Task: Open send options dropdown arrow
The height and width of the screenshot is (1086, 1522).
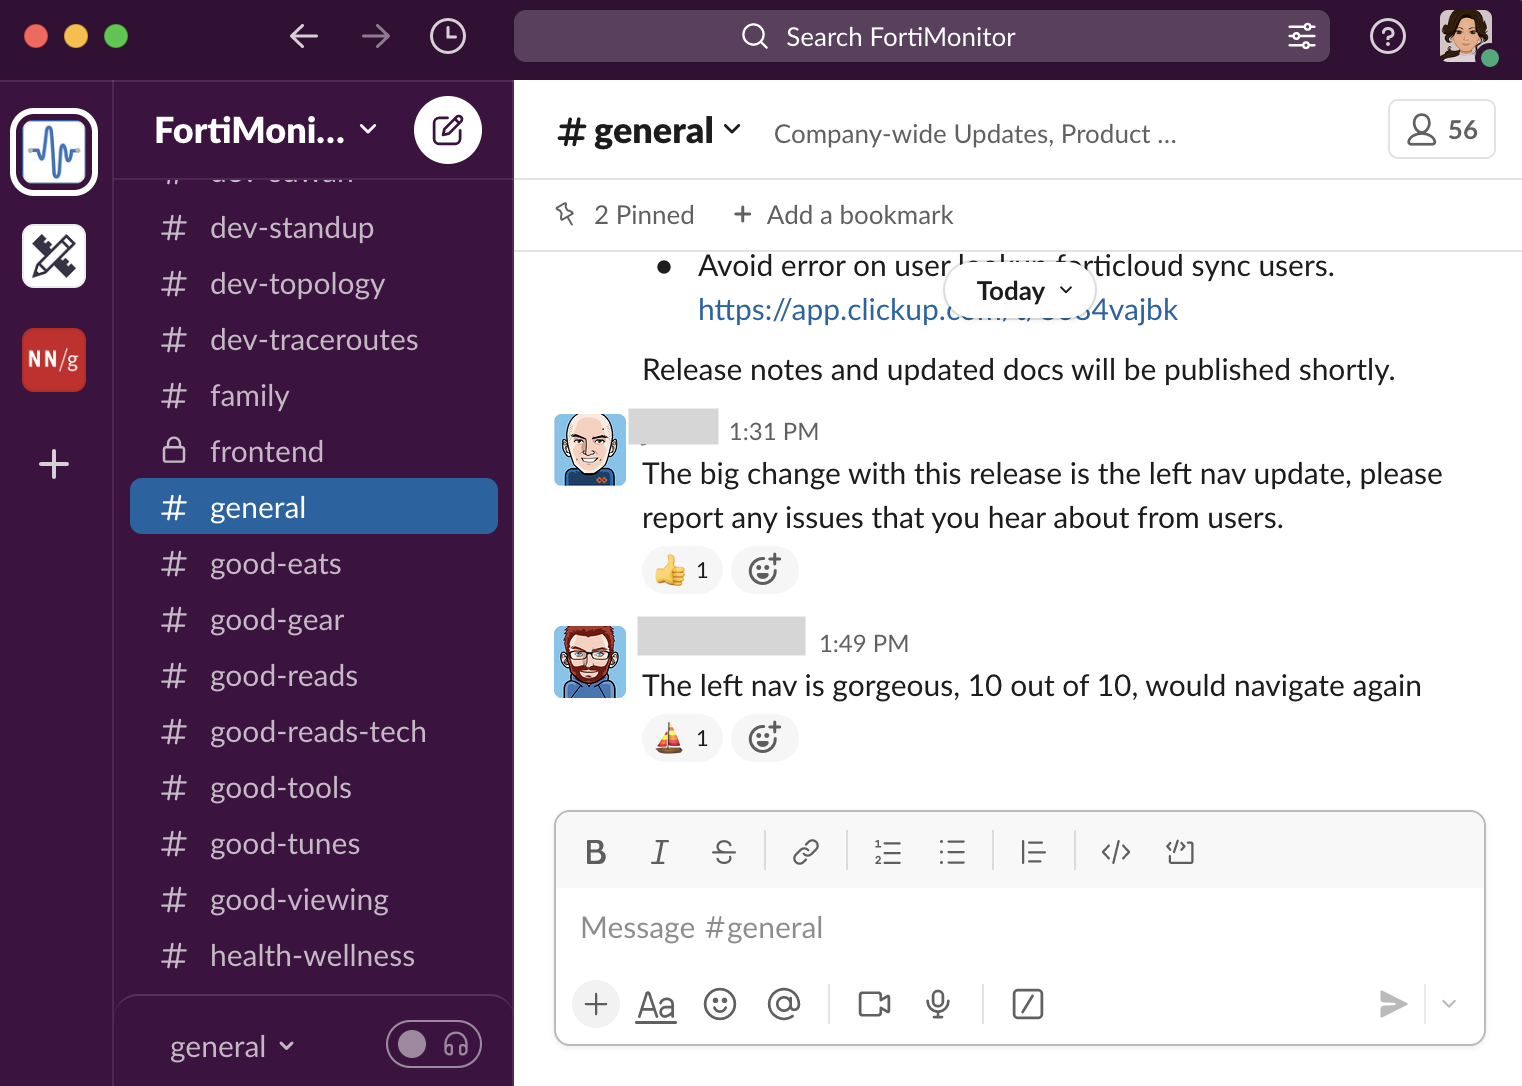Action: tap(1449, 1004)
